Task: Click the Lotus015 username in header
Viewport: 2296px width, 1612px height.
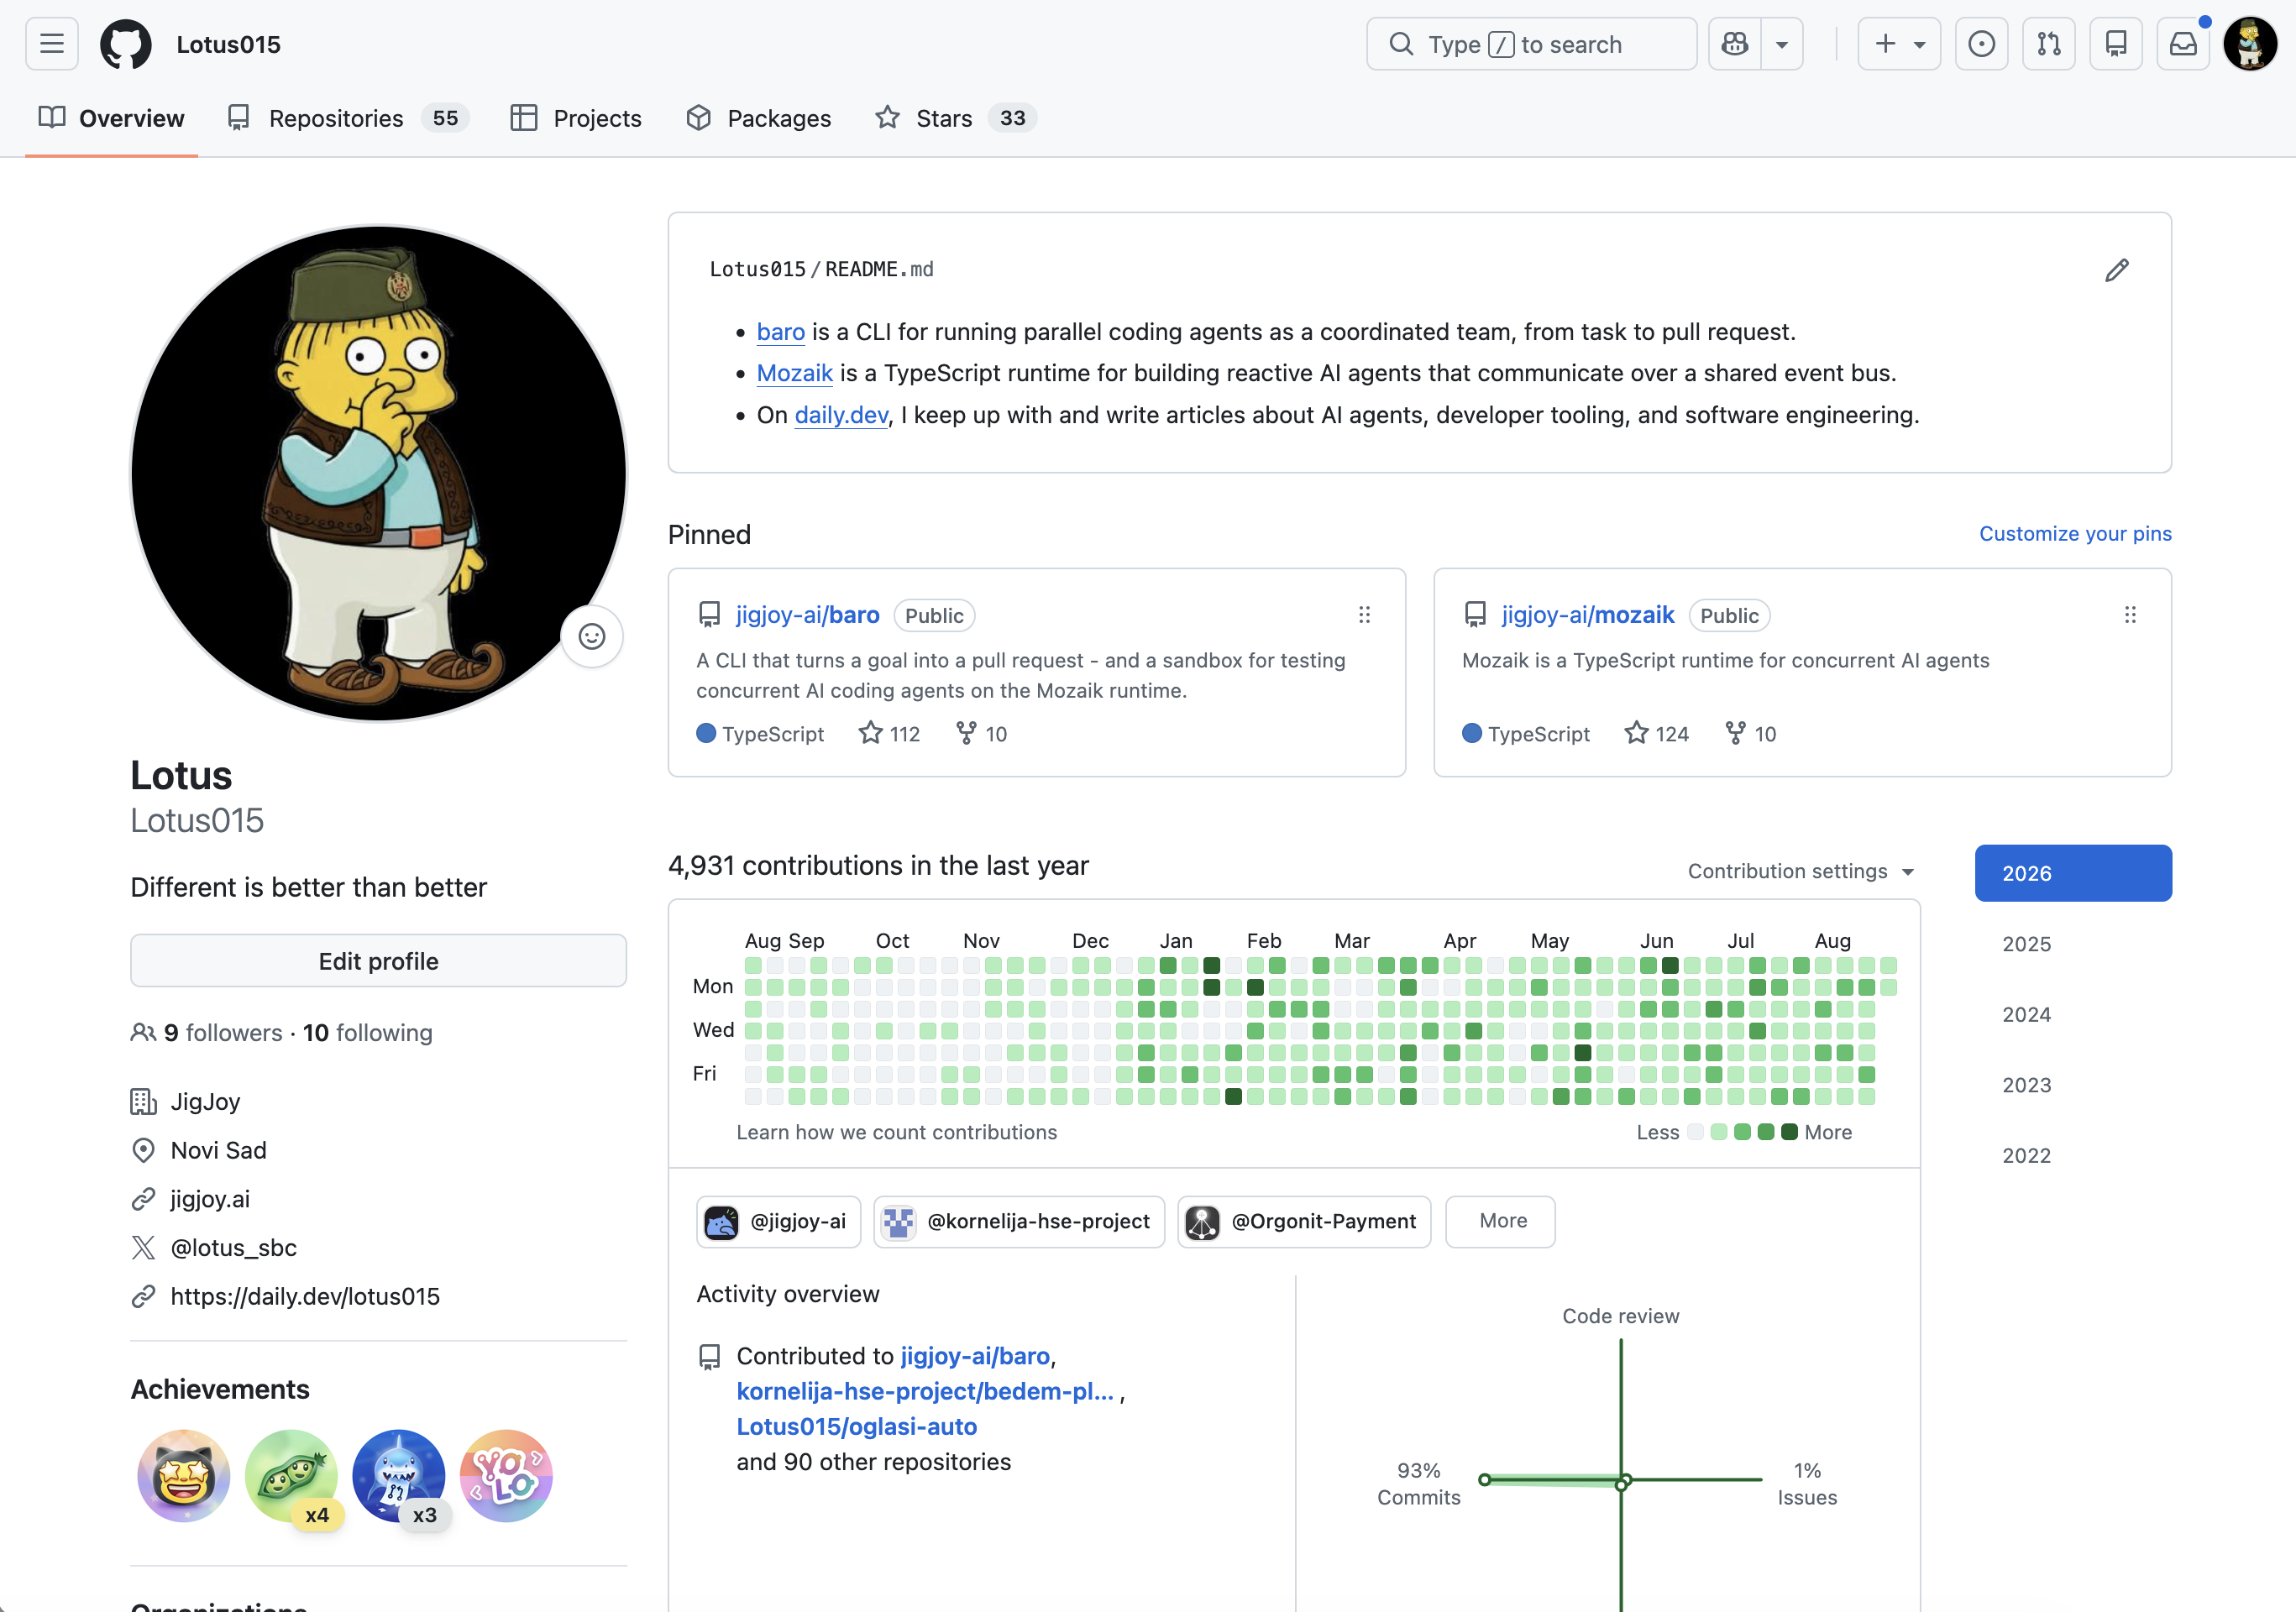Action: pyautogui.click(x=229, y=45)
